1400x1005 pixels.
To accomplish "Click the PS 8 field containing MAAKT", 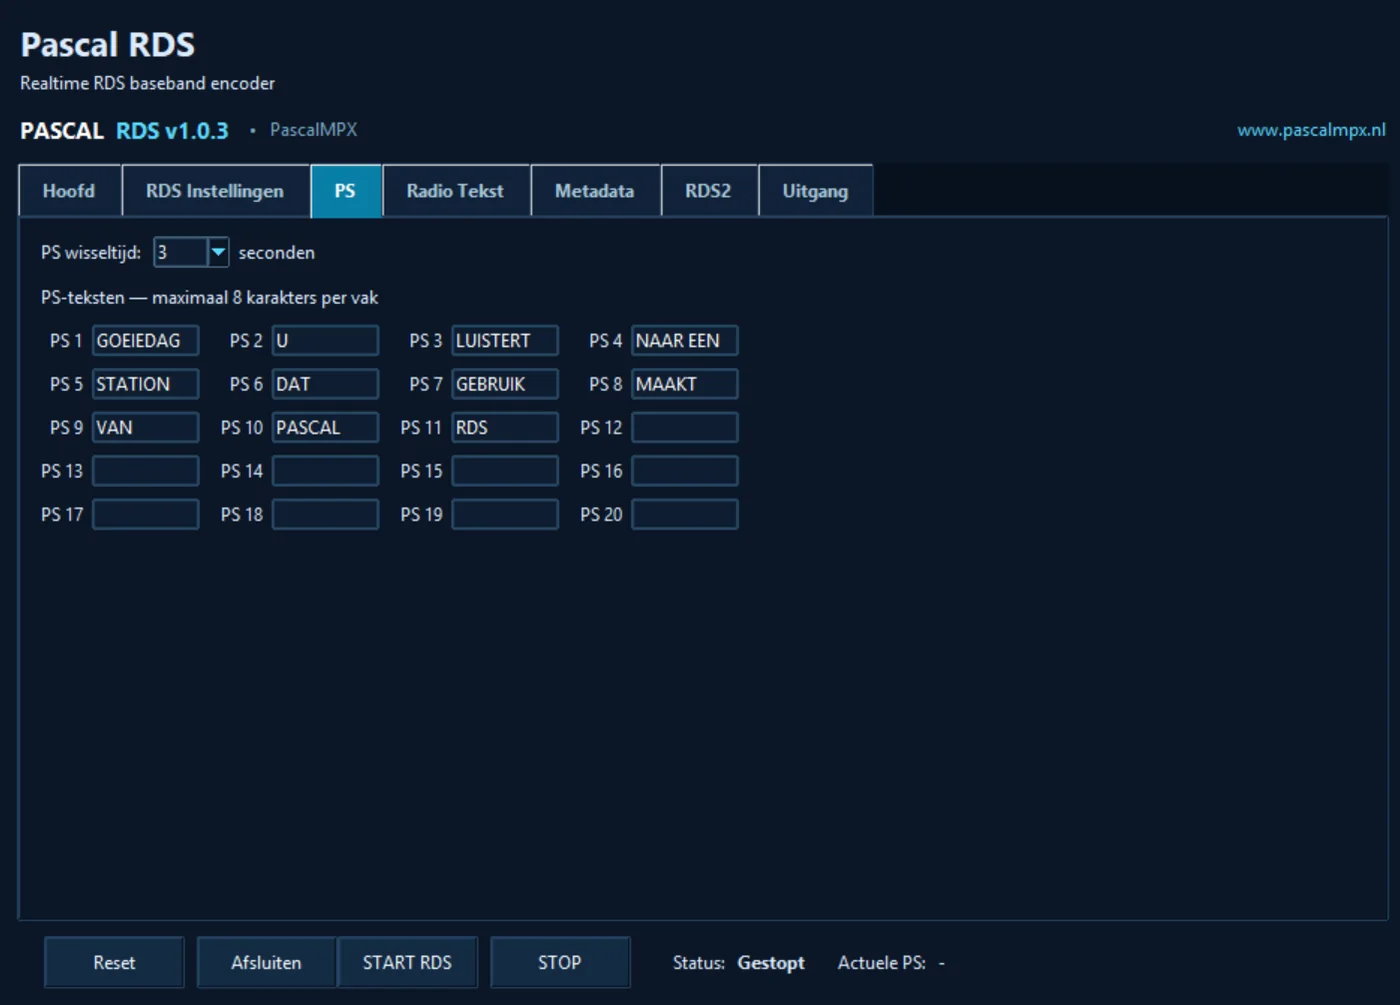I will click(x=685, y=384).
